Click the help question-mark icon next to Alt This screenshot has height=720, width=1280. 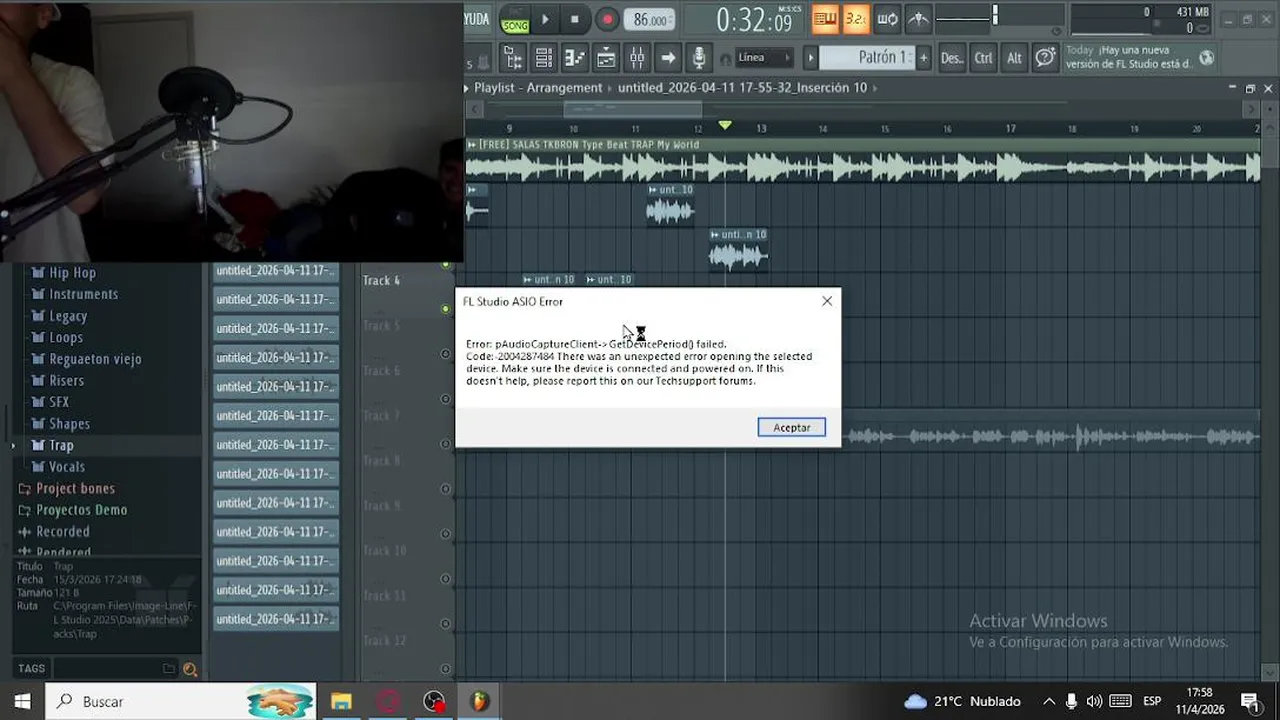point(1045,57)
